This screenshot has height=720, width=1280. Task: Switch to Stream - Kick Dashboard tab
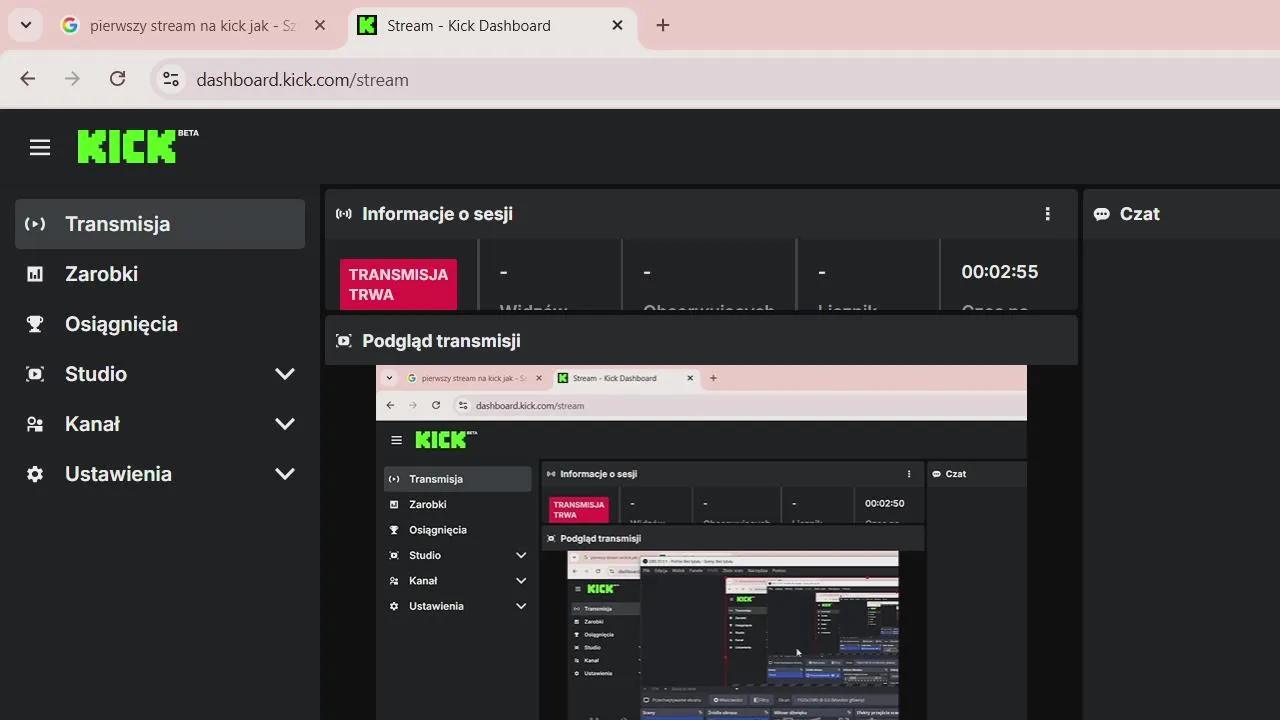coord(493,26)
